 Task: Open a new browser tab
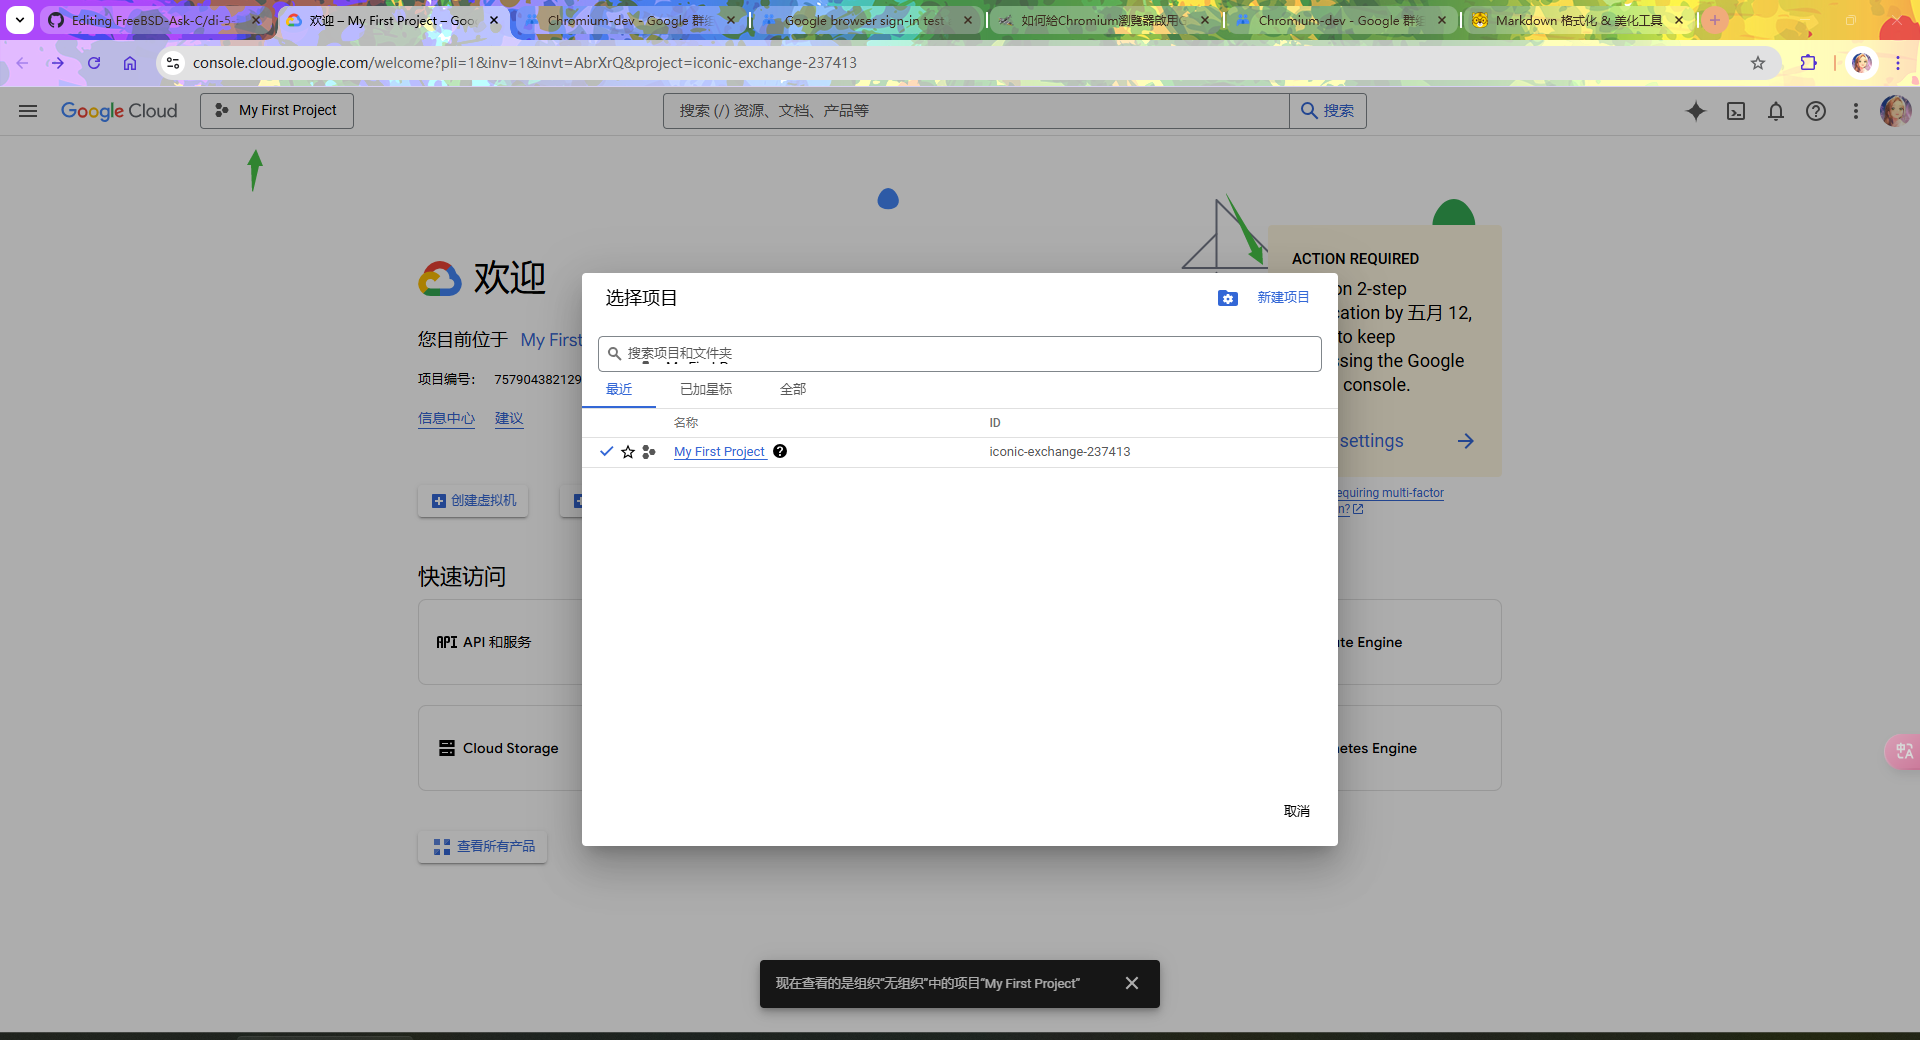click(1715, 20)
